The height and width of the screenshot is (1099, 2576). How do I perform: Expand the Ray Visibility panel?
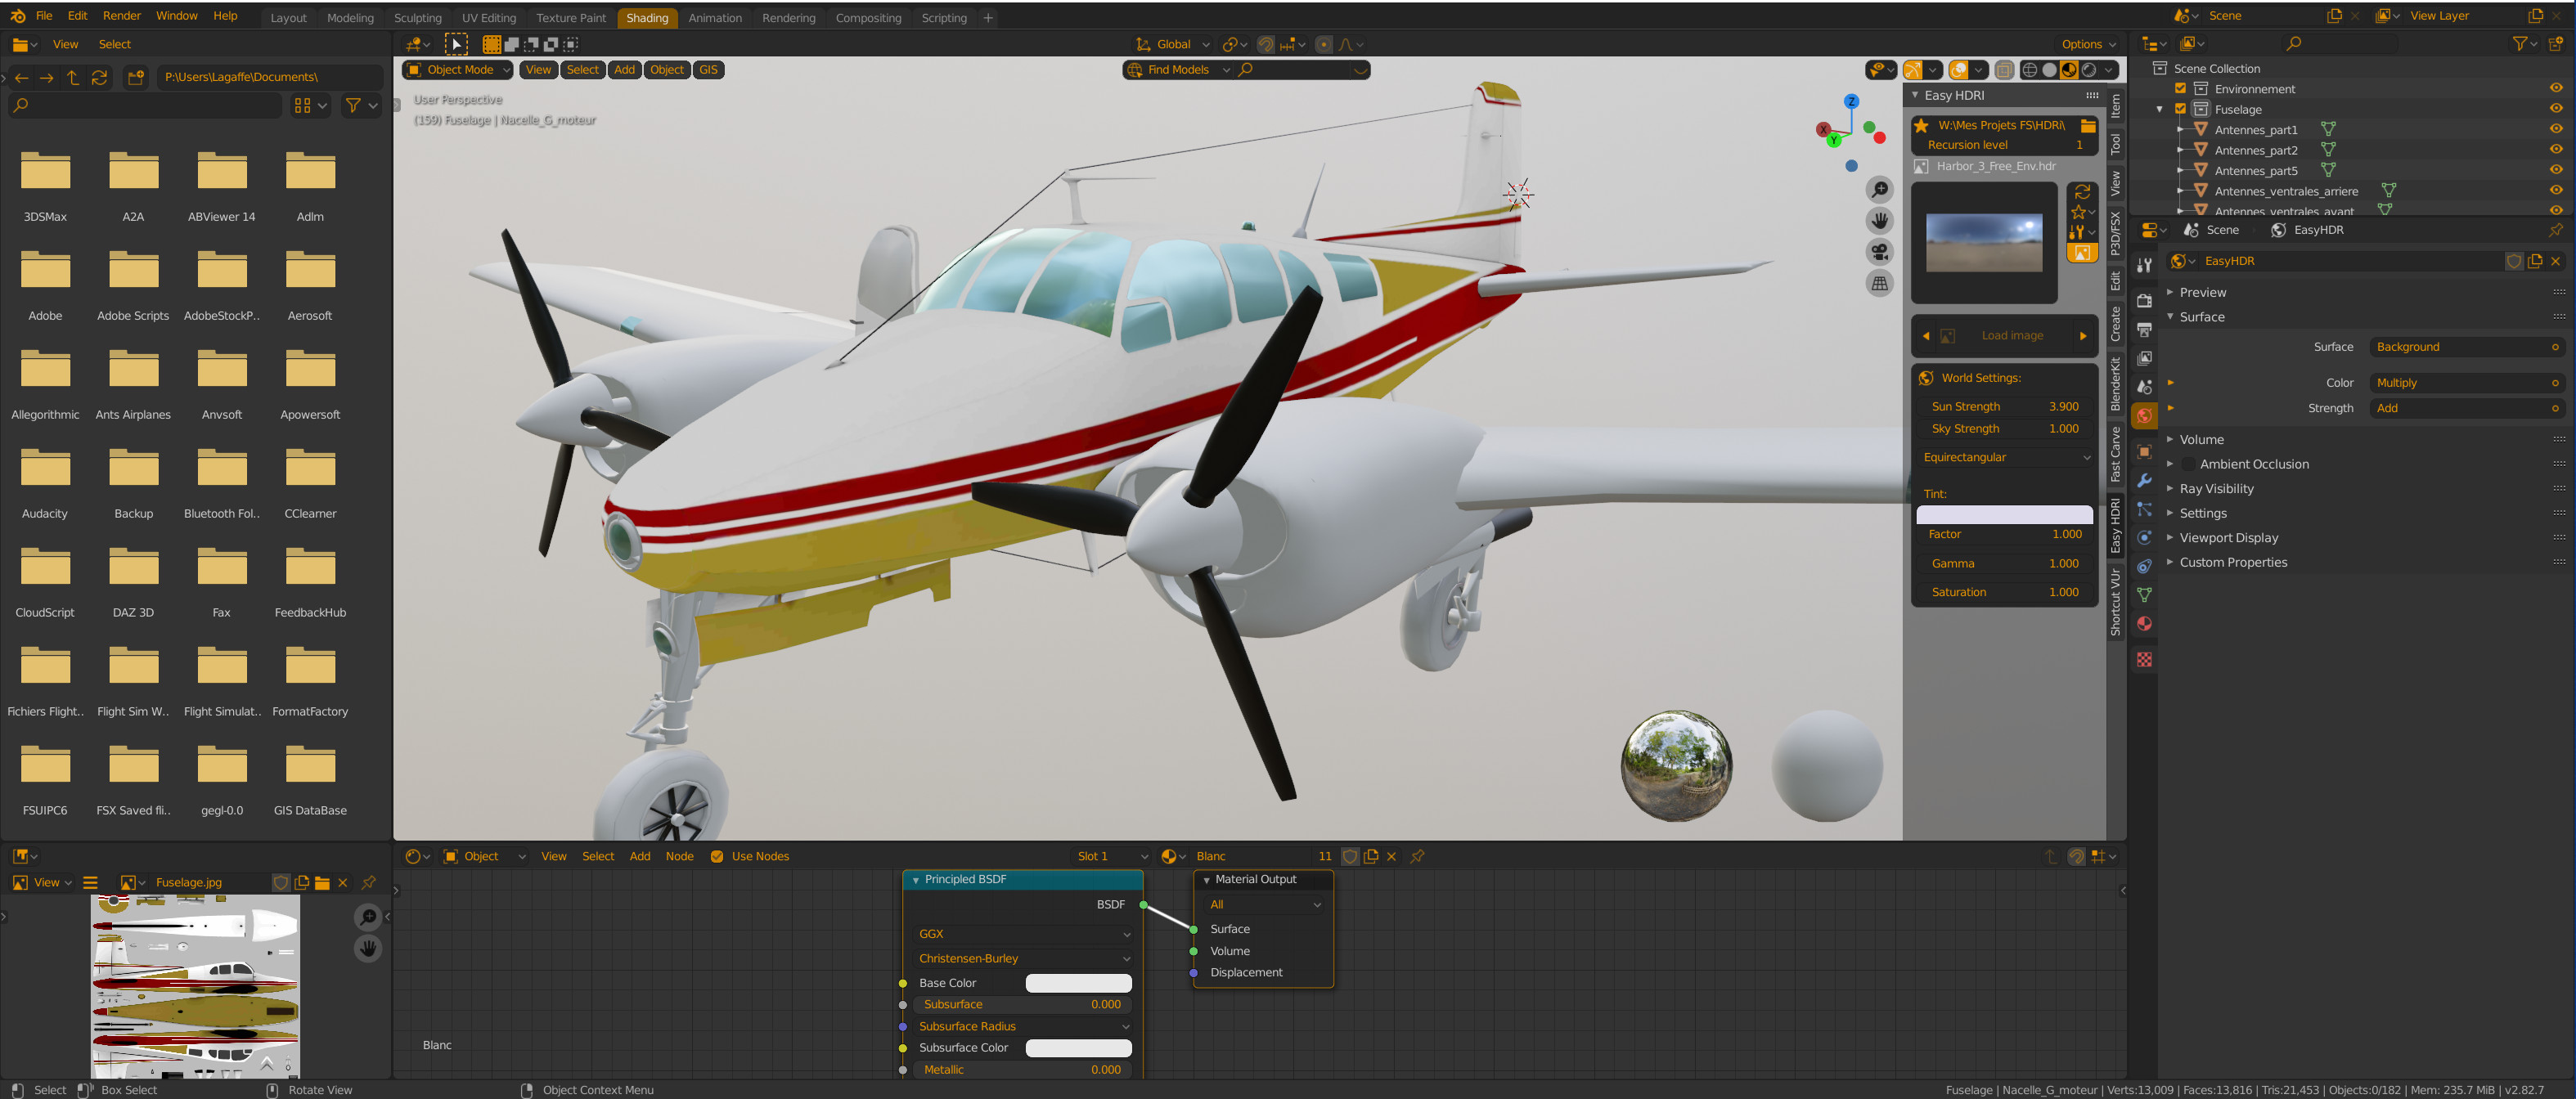[x=2216, y=489]
